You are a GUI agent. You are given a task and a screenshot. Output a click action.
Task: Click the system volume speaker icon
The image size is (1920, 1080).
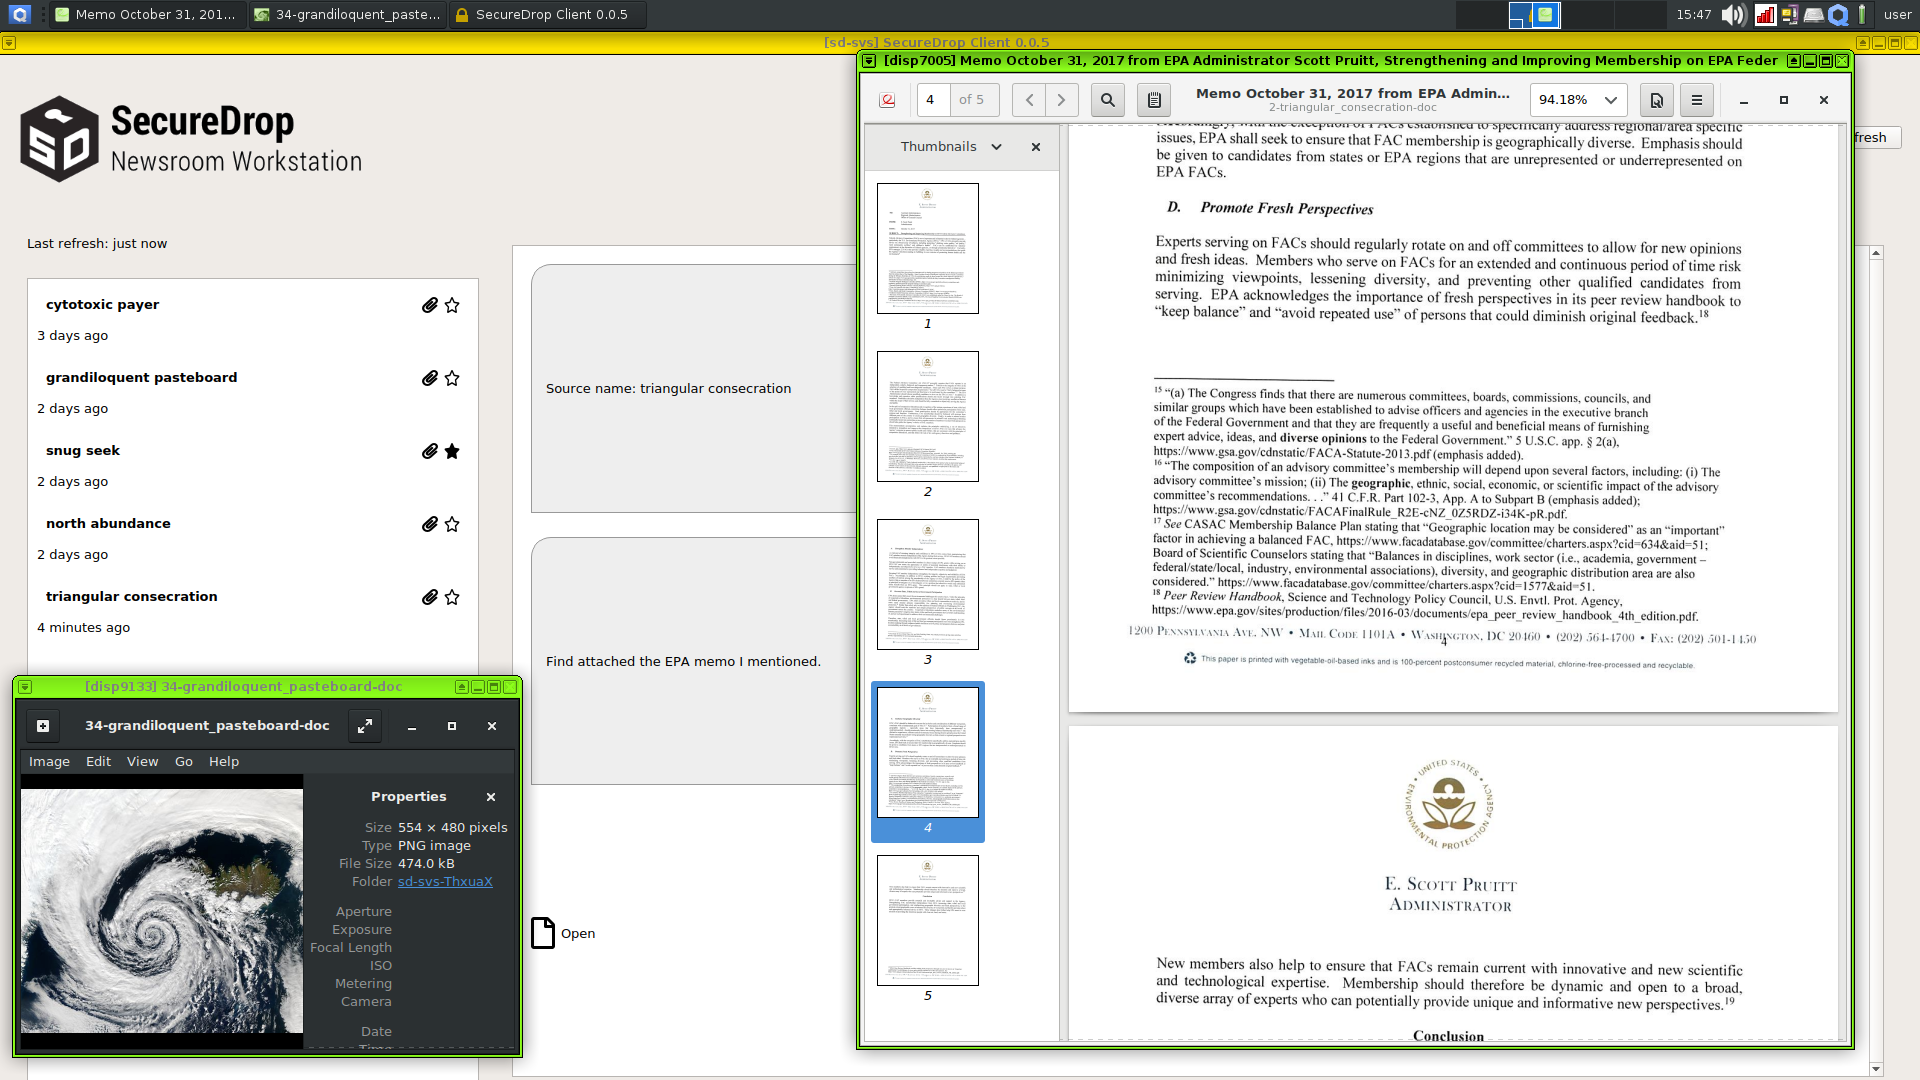[x=1733, y=15]
